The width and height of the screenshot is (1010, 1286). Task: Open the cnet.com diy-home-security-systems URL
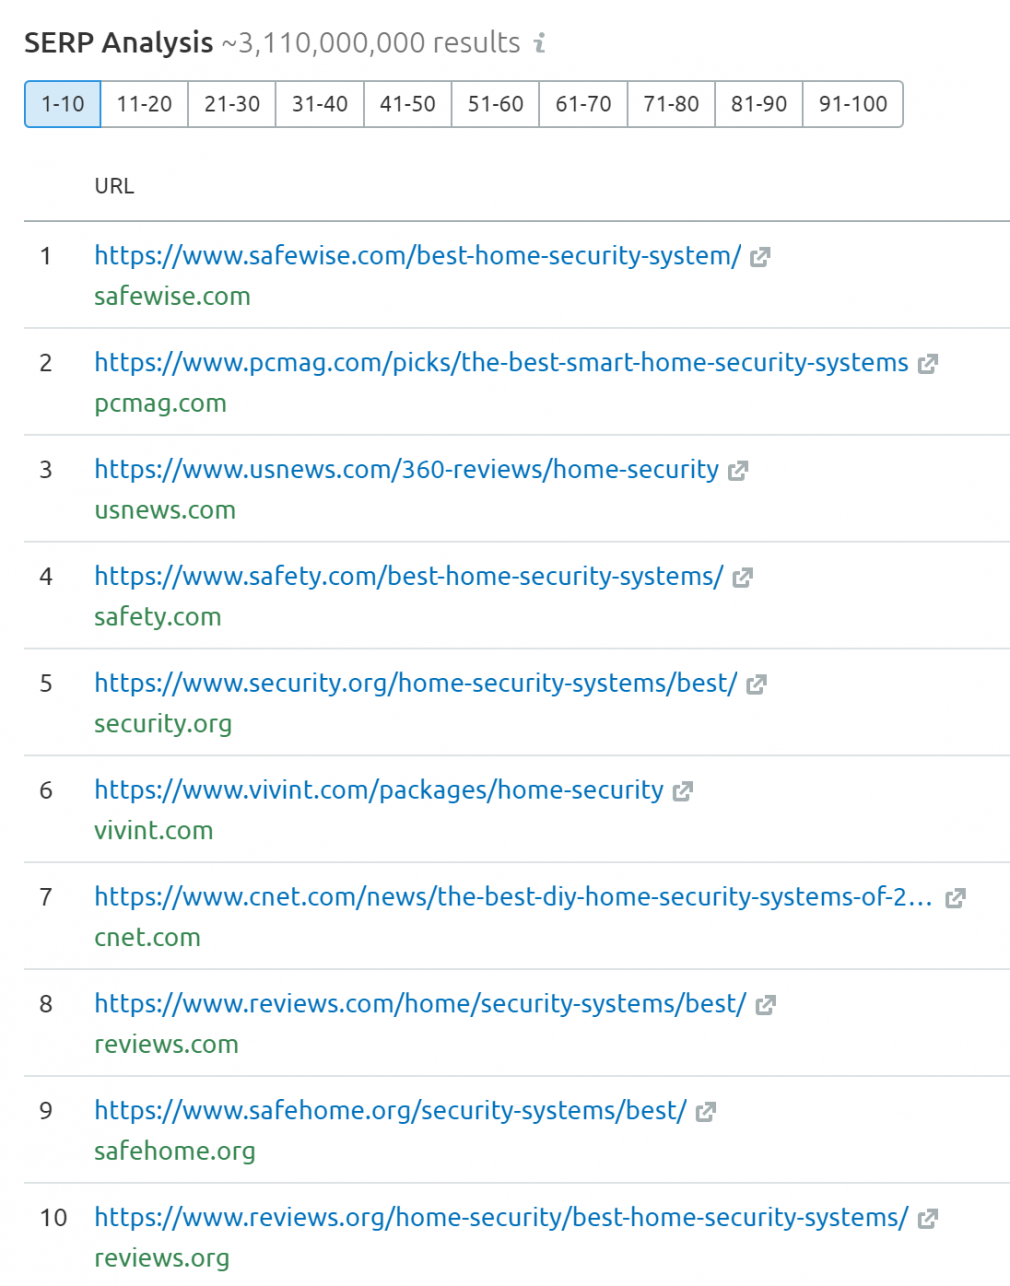pos(514,898)
